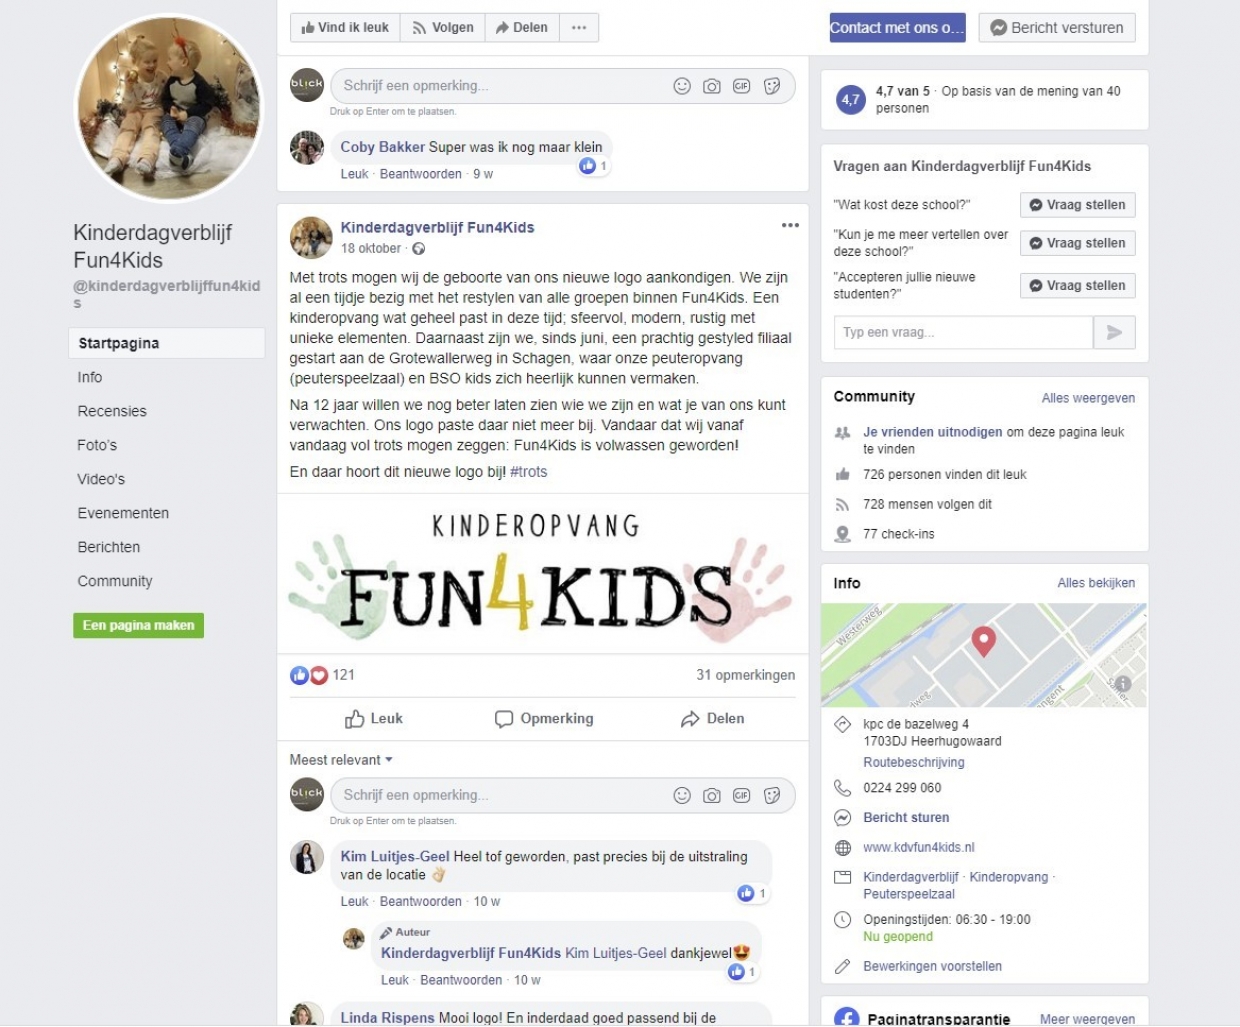Open the Delen share dropdown at top
This screenshot has height=1027, width=1240.
(522, 27)
